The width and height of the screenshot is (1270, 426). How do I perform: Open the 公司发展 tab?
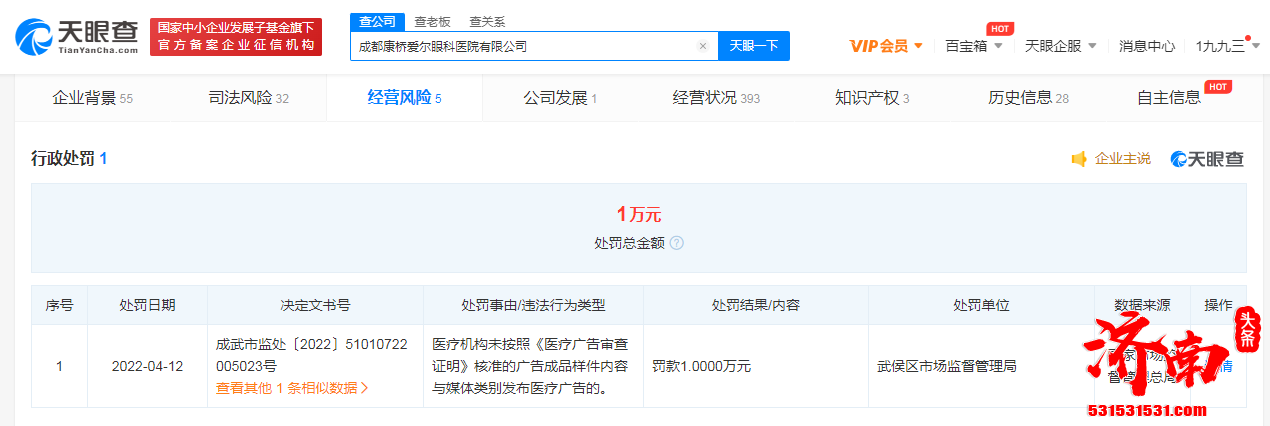560,98
